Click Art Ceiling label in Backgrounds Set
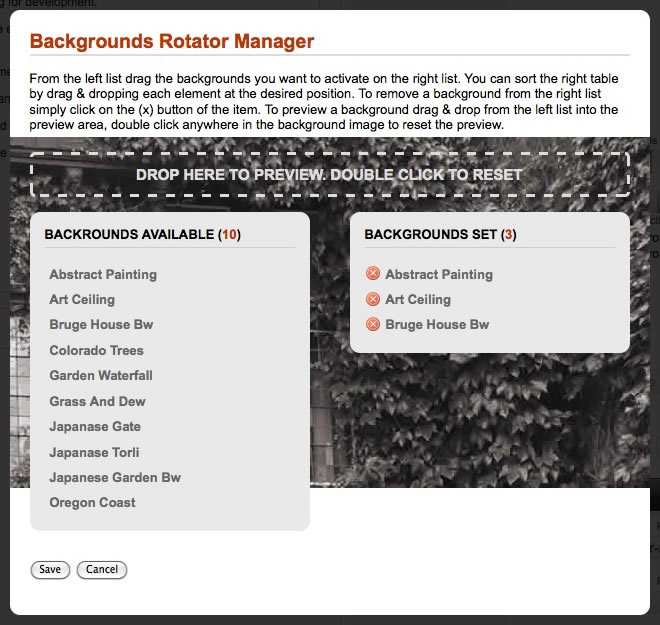This screenshot has width=660, height=625. coord(418,299)
